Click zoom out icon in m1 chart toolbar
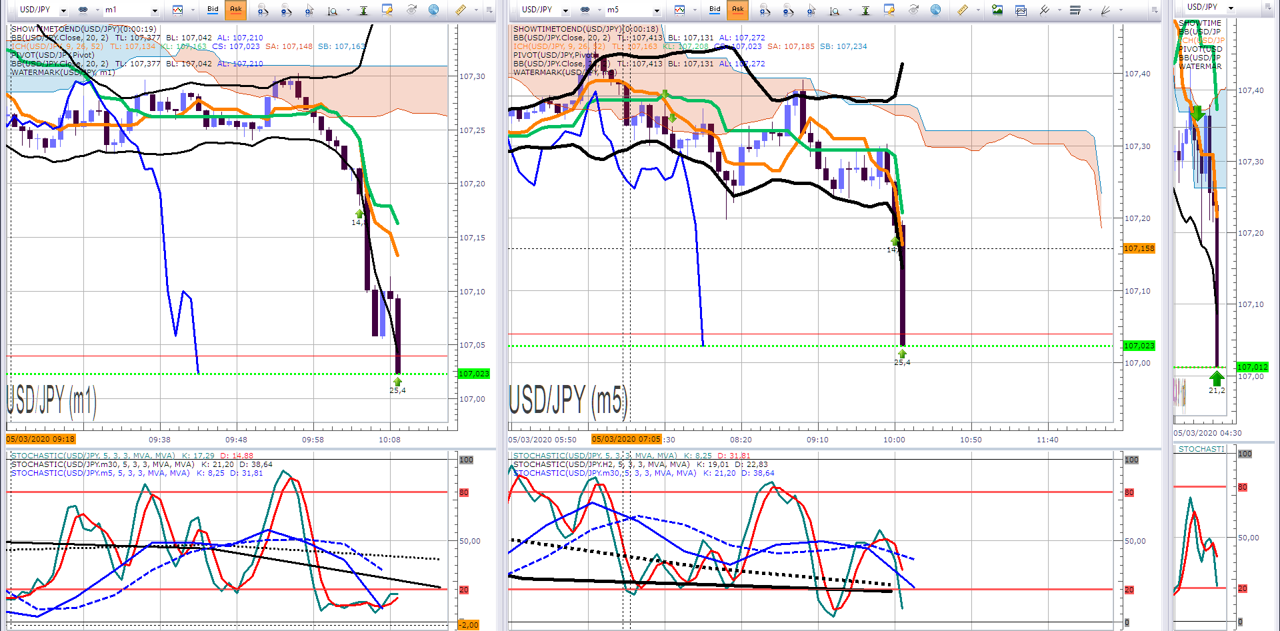Viewport: 1280px width, 631px height. [x=286, y=9]
